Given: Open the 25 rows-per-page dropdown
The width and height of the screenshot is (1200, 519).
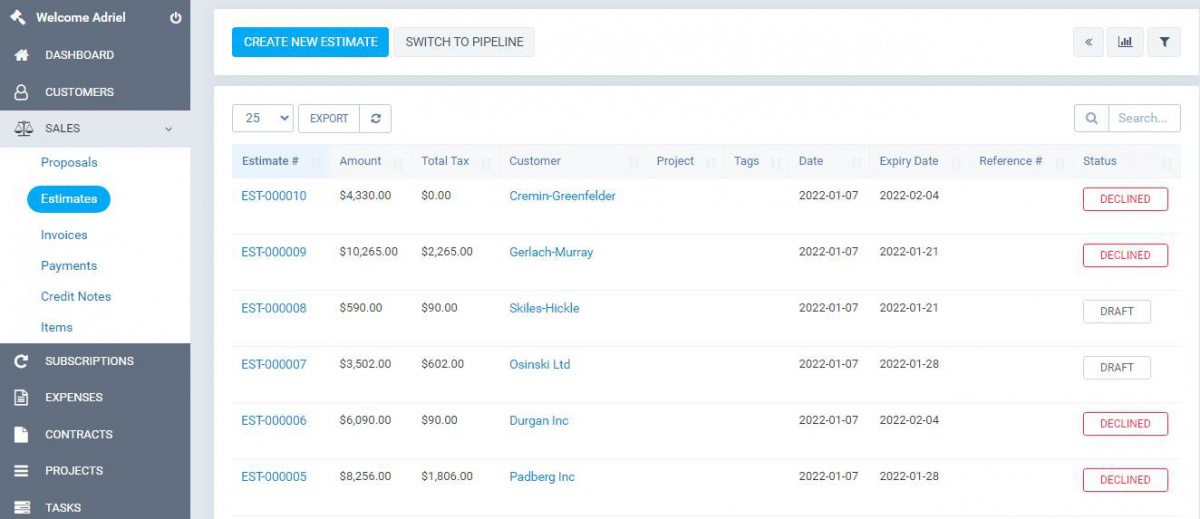Looking at the screenshot, I should [263, 118].
